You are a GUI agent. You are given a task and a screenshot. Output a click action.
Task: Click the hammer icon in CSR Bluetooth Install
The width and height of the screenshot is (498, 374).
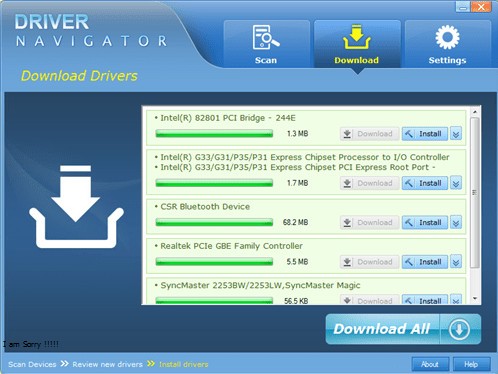click(x=409, y=222)
